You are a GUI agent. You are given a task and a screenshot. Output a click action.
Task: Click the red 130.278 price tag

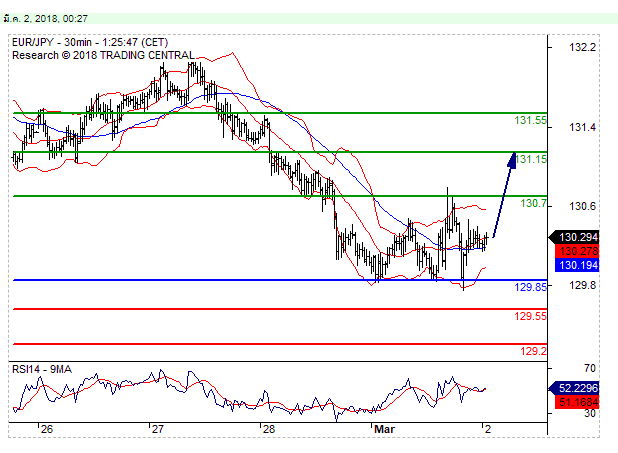click(577, 251)
